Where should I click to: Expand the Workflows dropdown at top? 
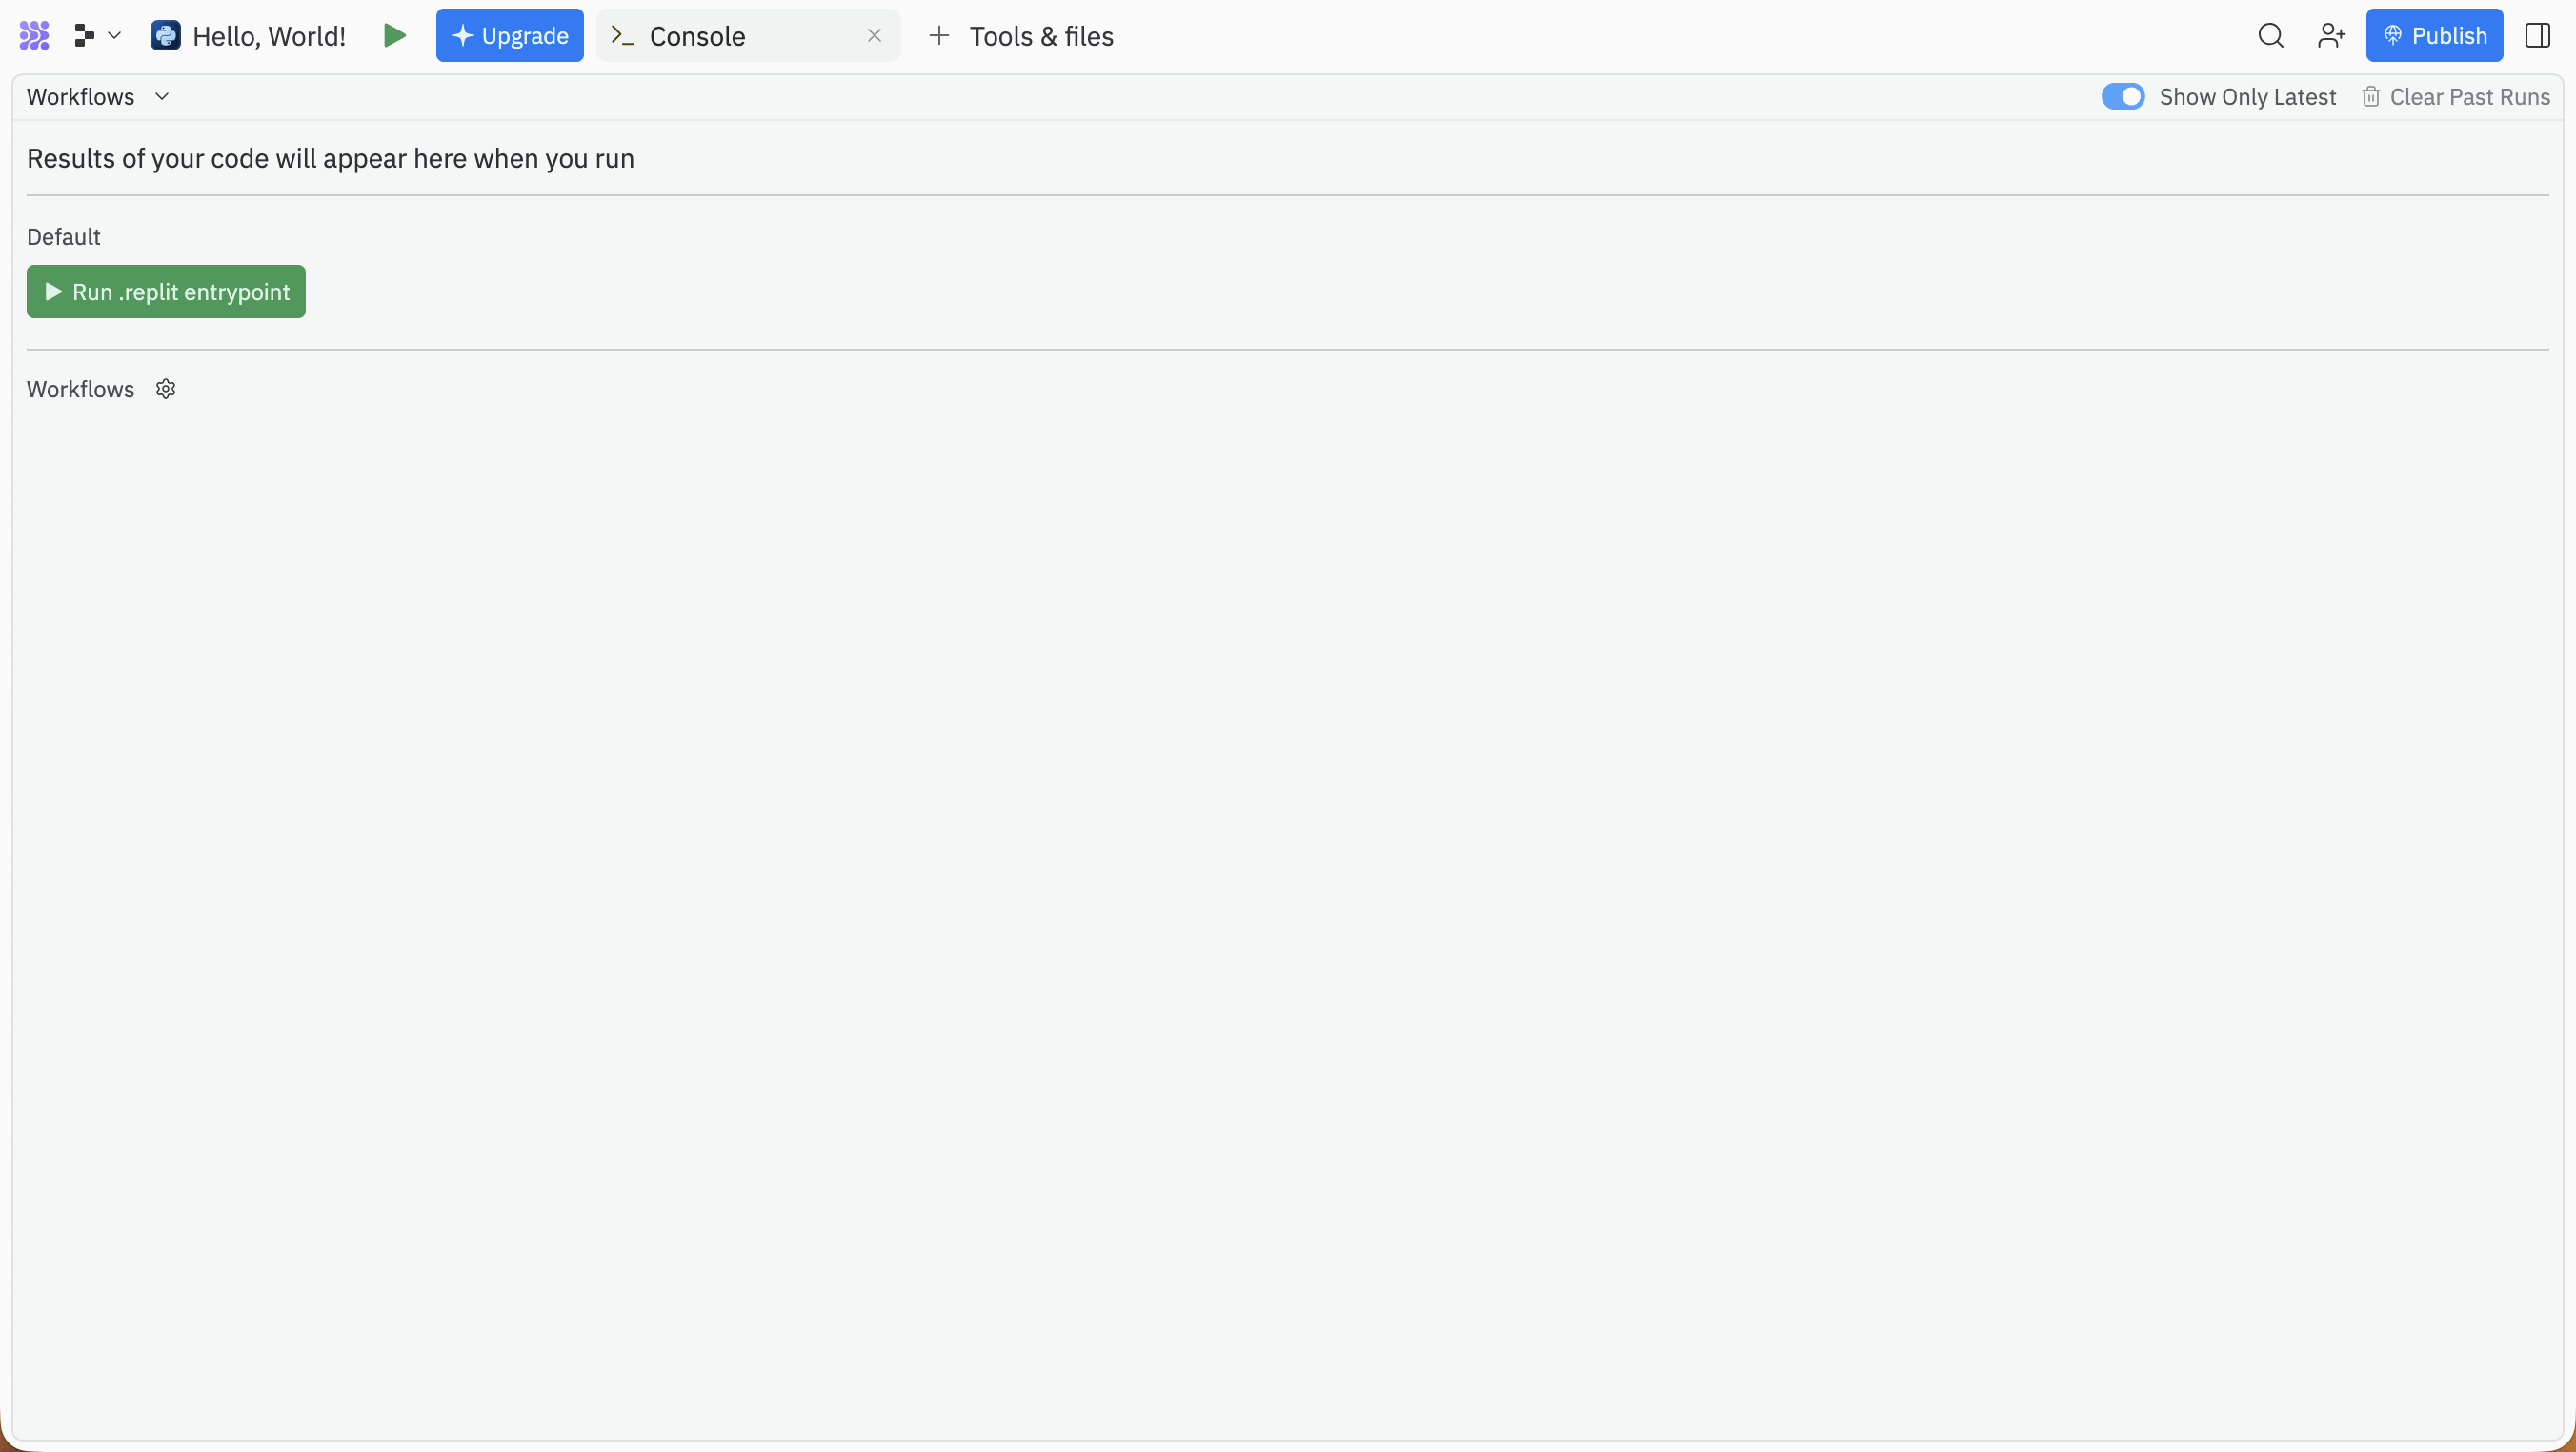(98, 97)
